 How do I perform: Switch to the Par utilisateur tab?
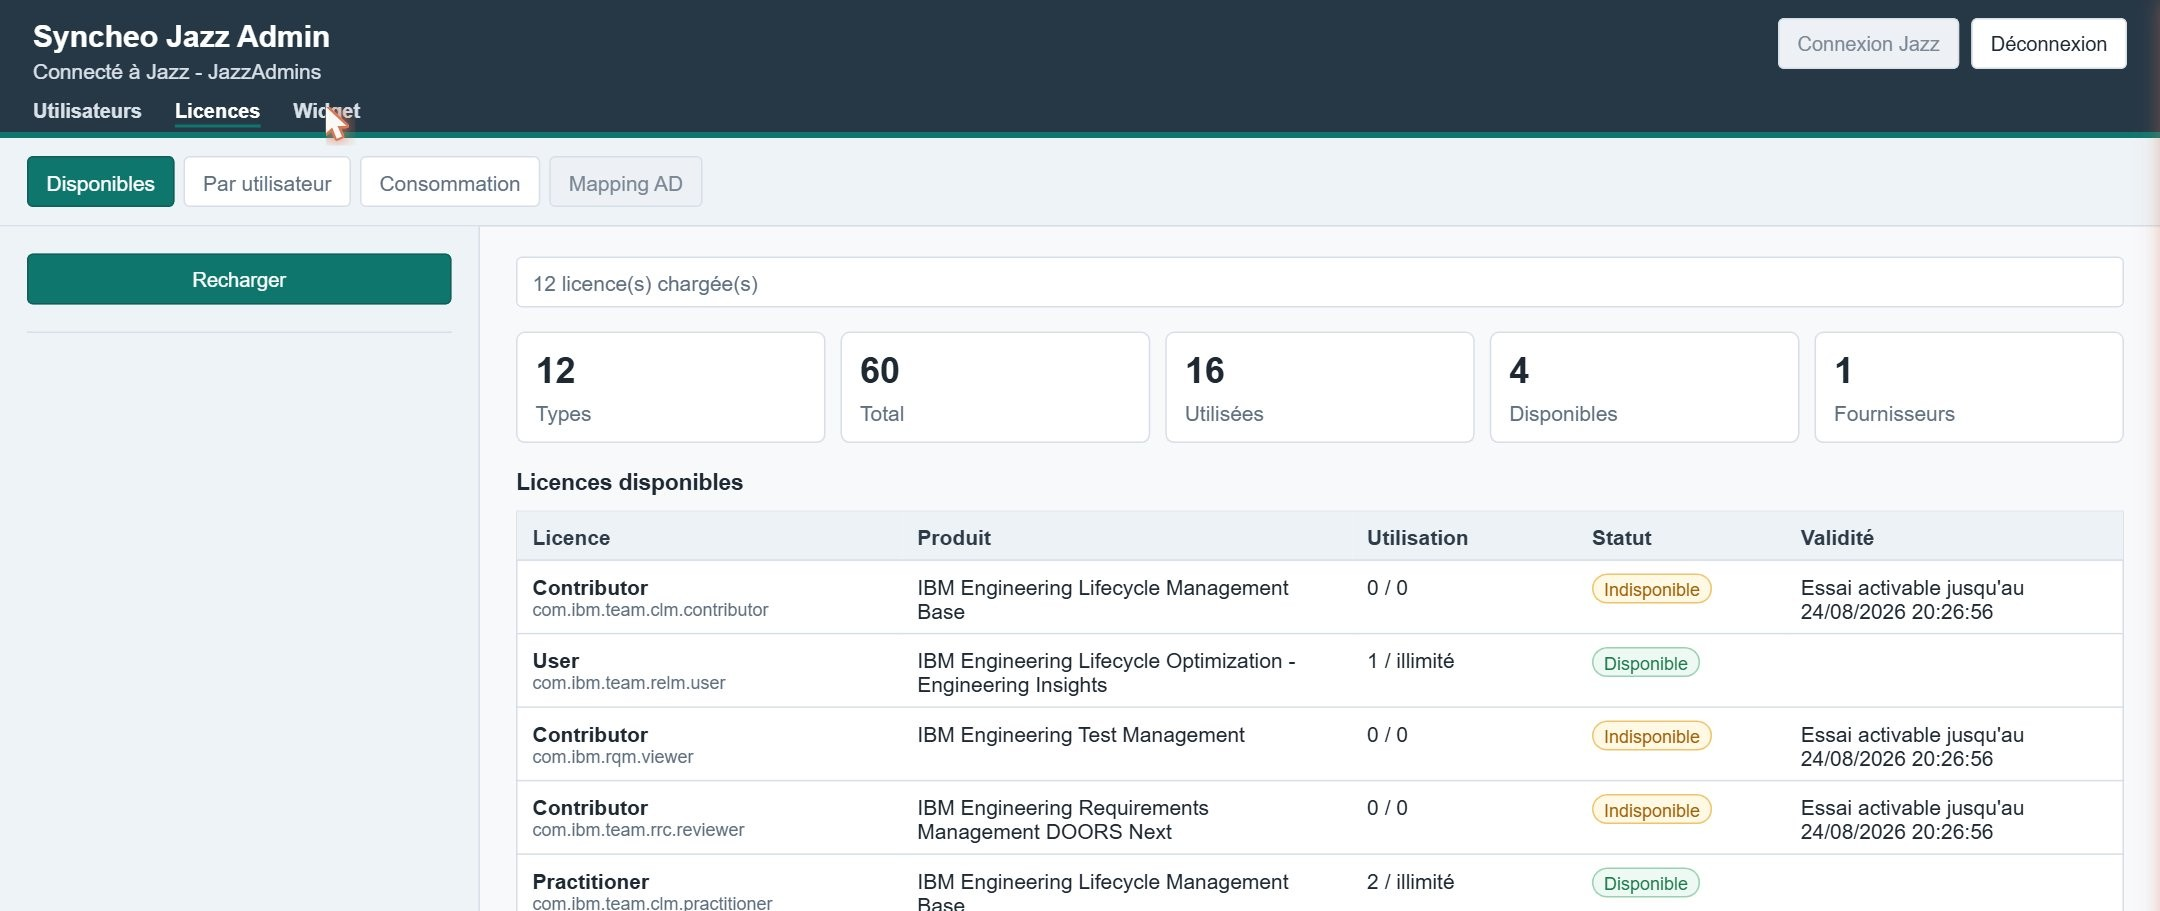[267, 182]
